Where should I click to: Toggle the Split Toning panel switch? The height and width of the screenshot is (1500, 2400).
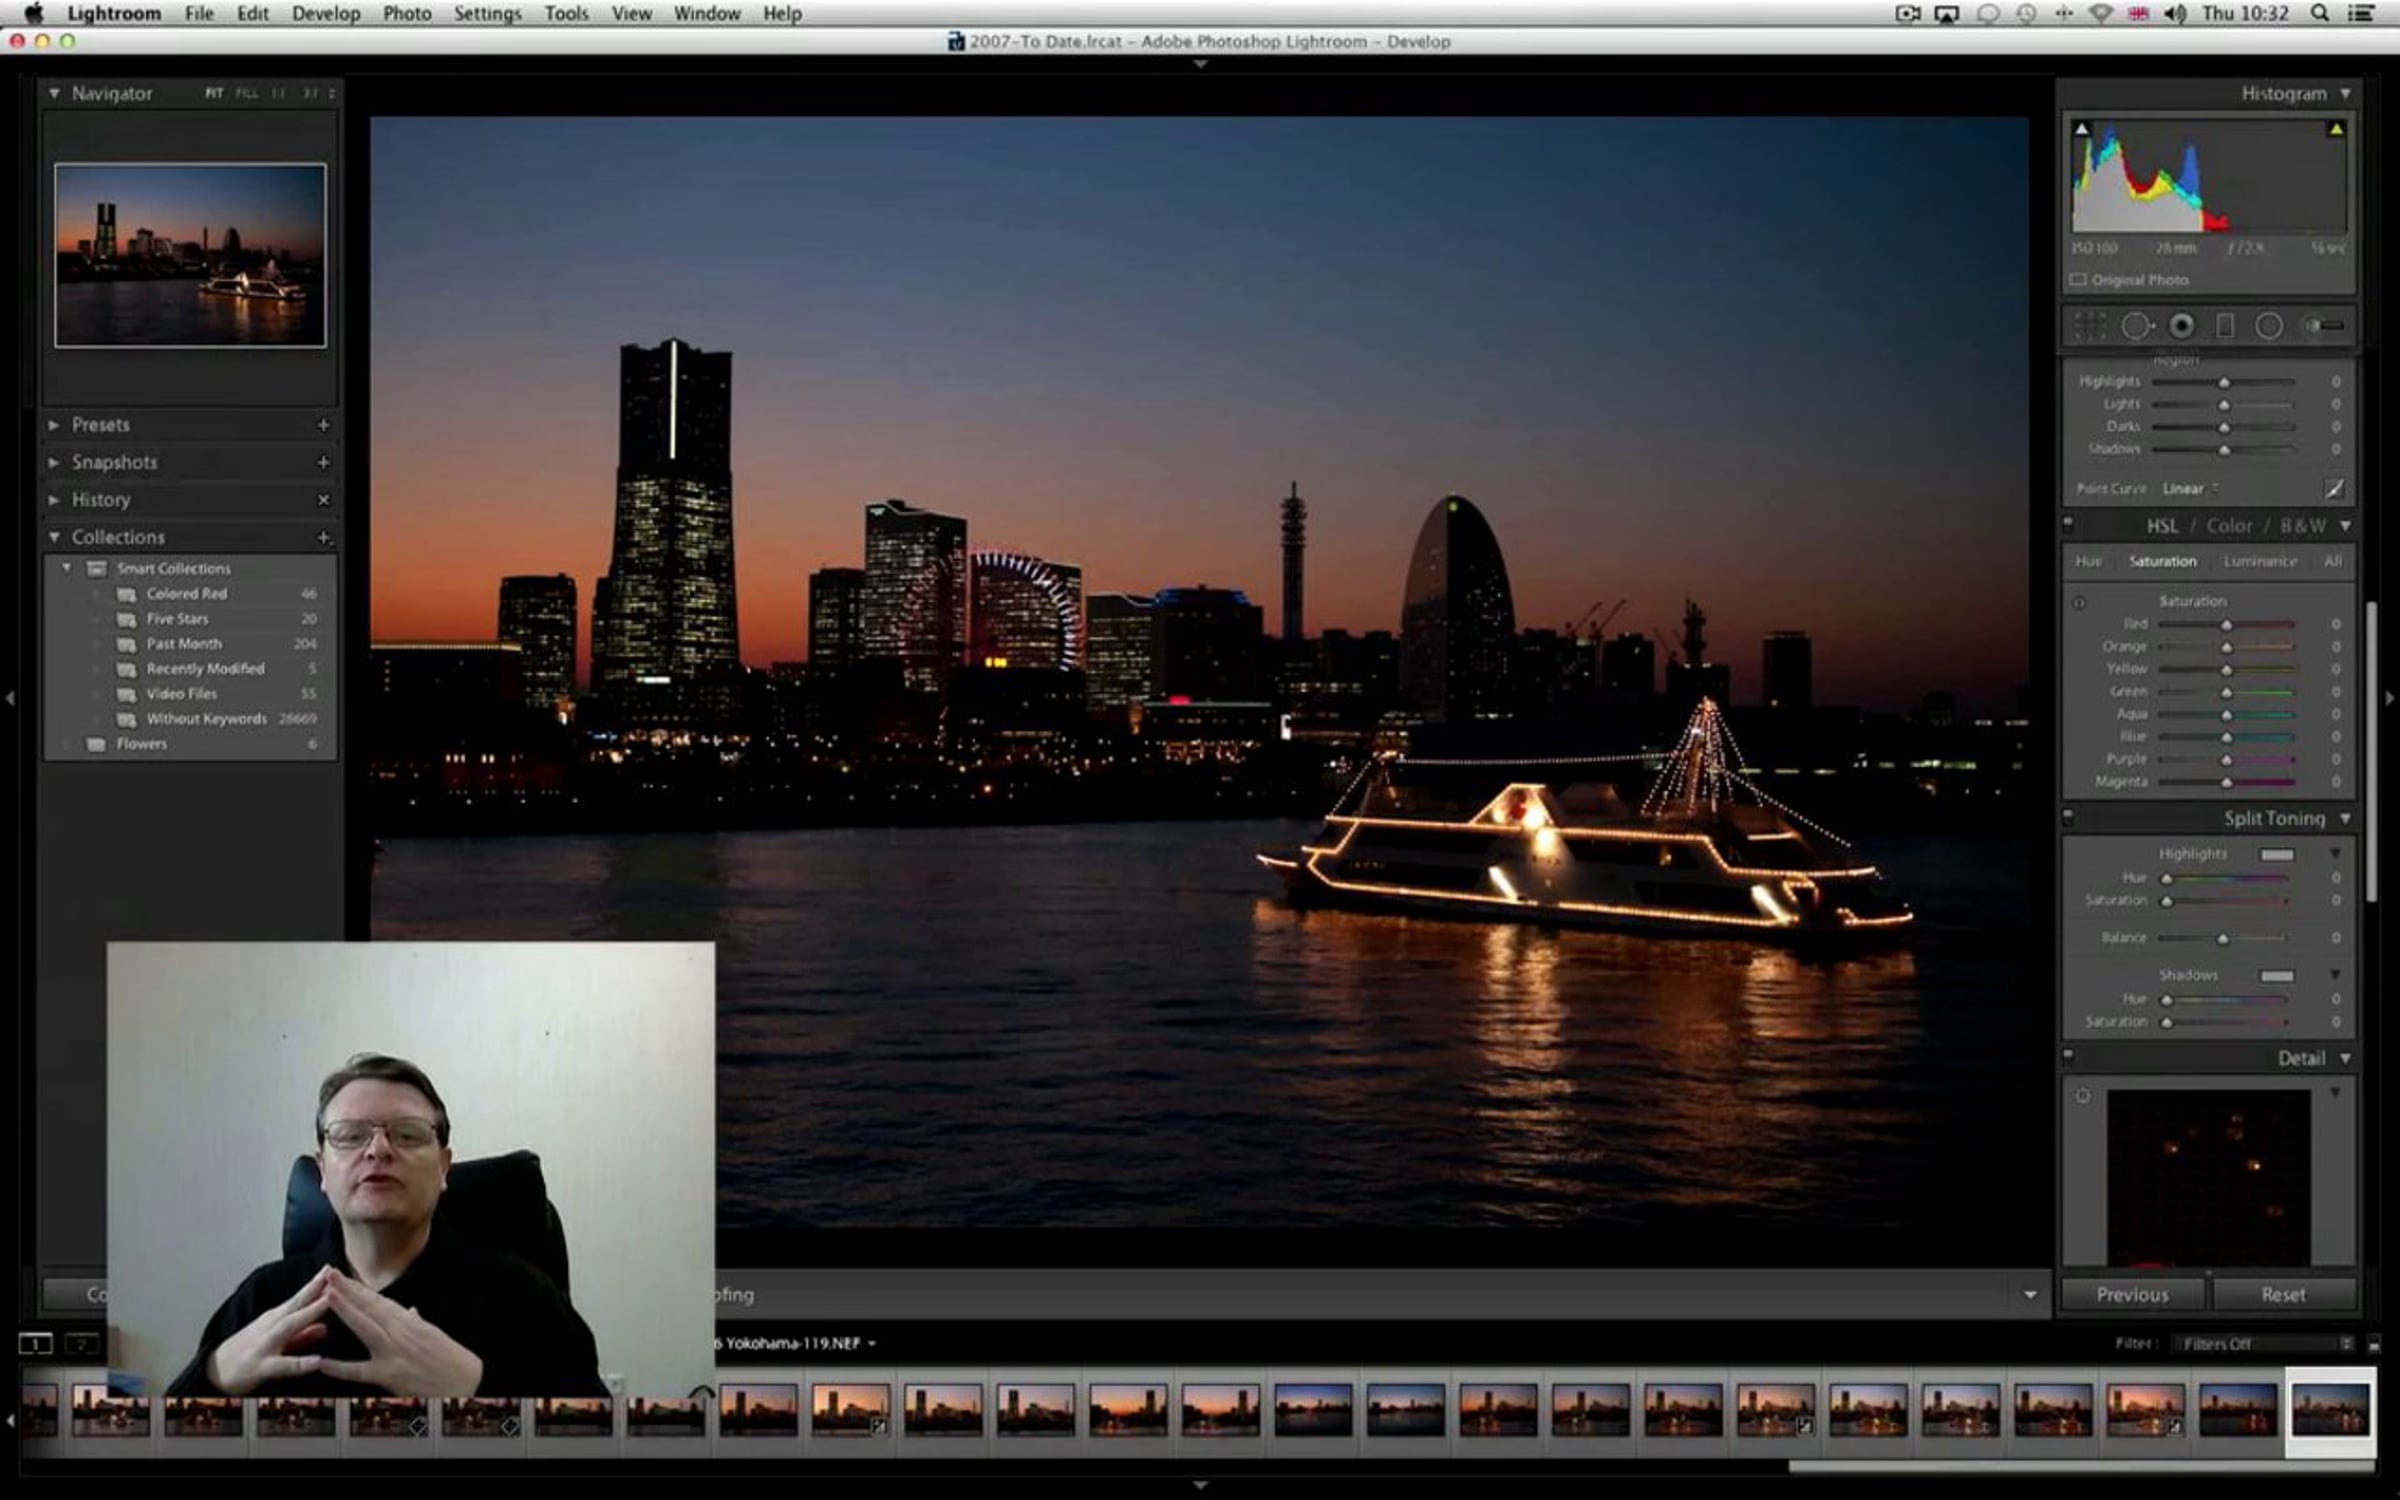tap(2069, 817)
